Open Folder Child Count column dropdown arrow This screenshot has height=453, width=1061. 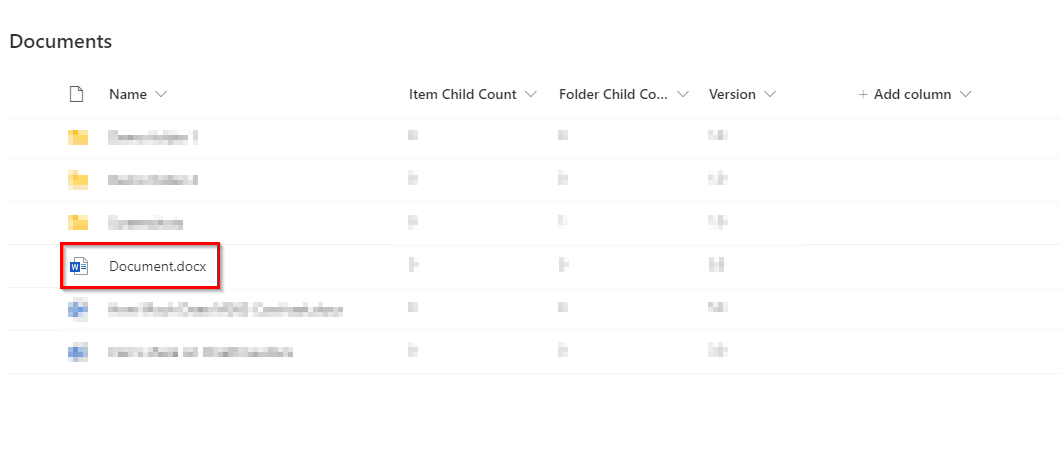683,94
